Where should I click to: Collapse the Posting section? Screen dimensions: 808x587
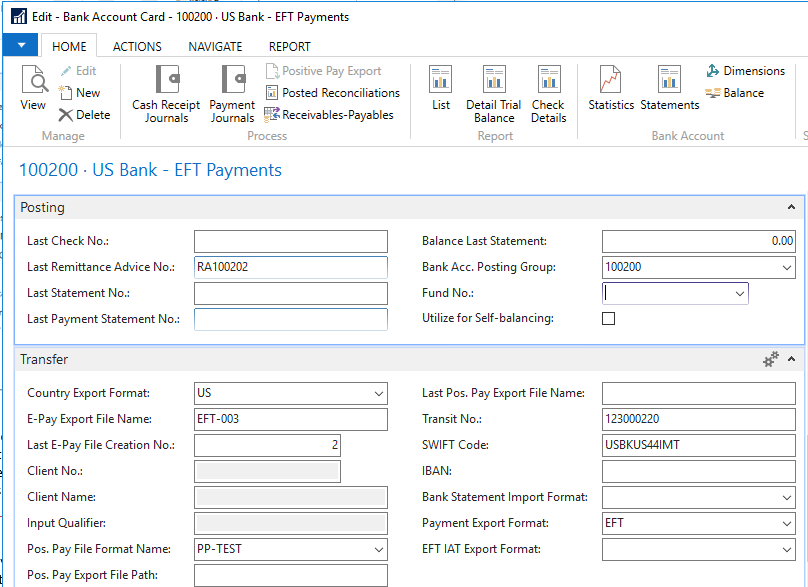(792, 207)
